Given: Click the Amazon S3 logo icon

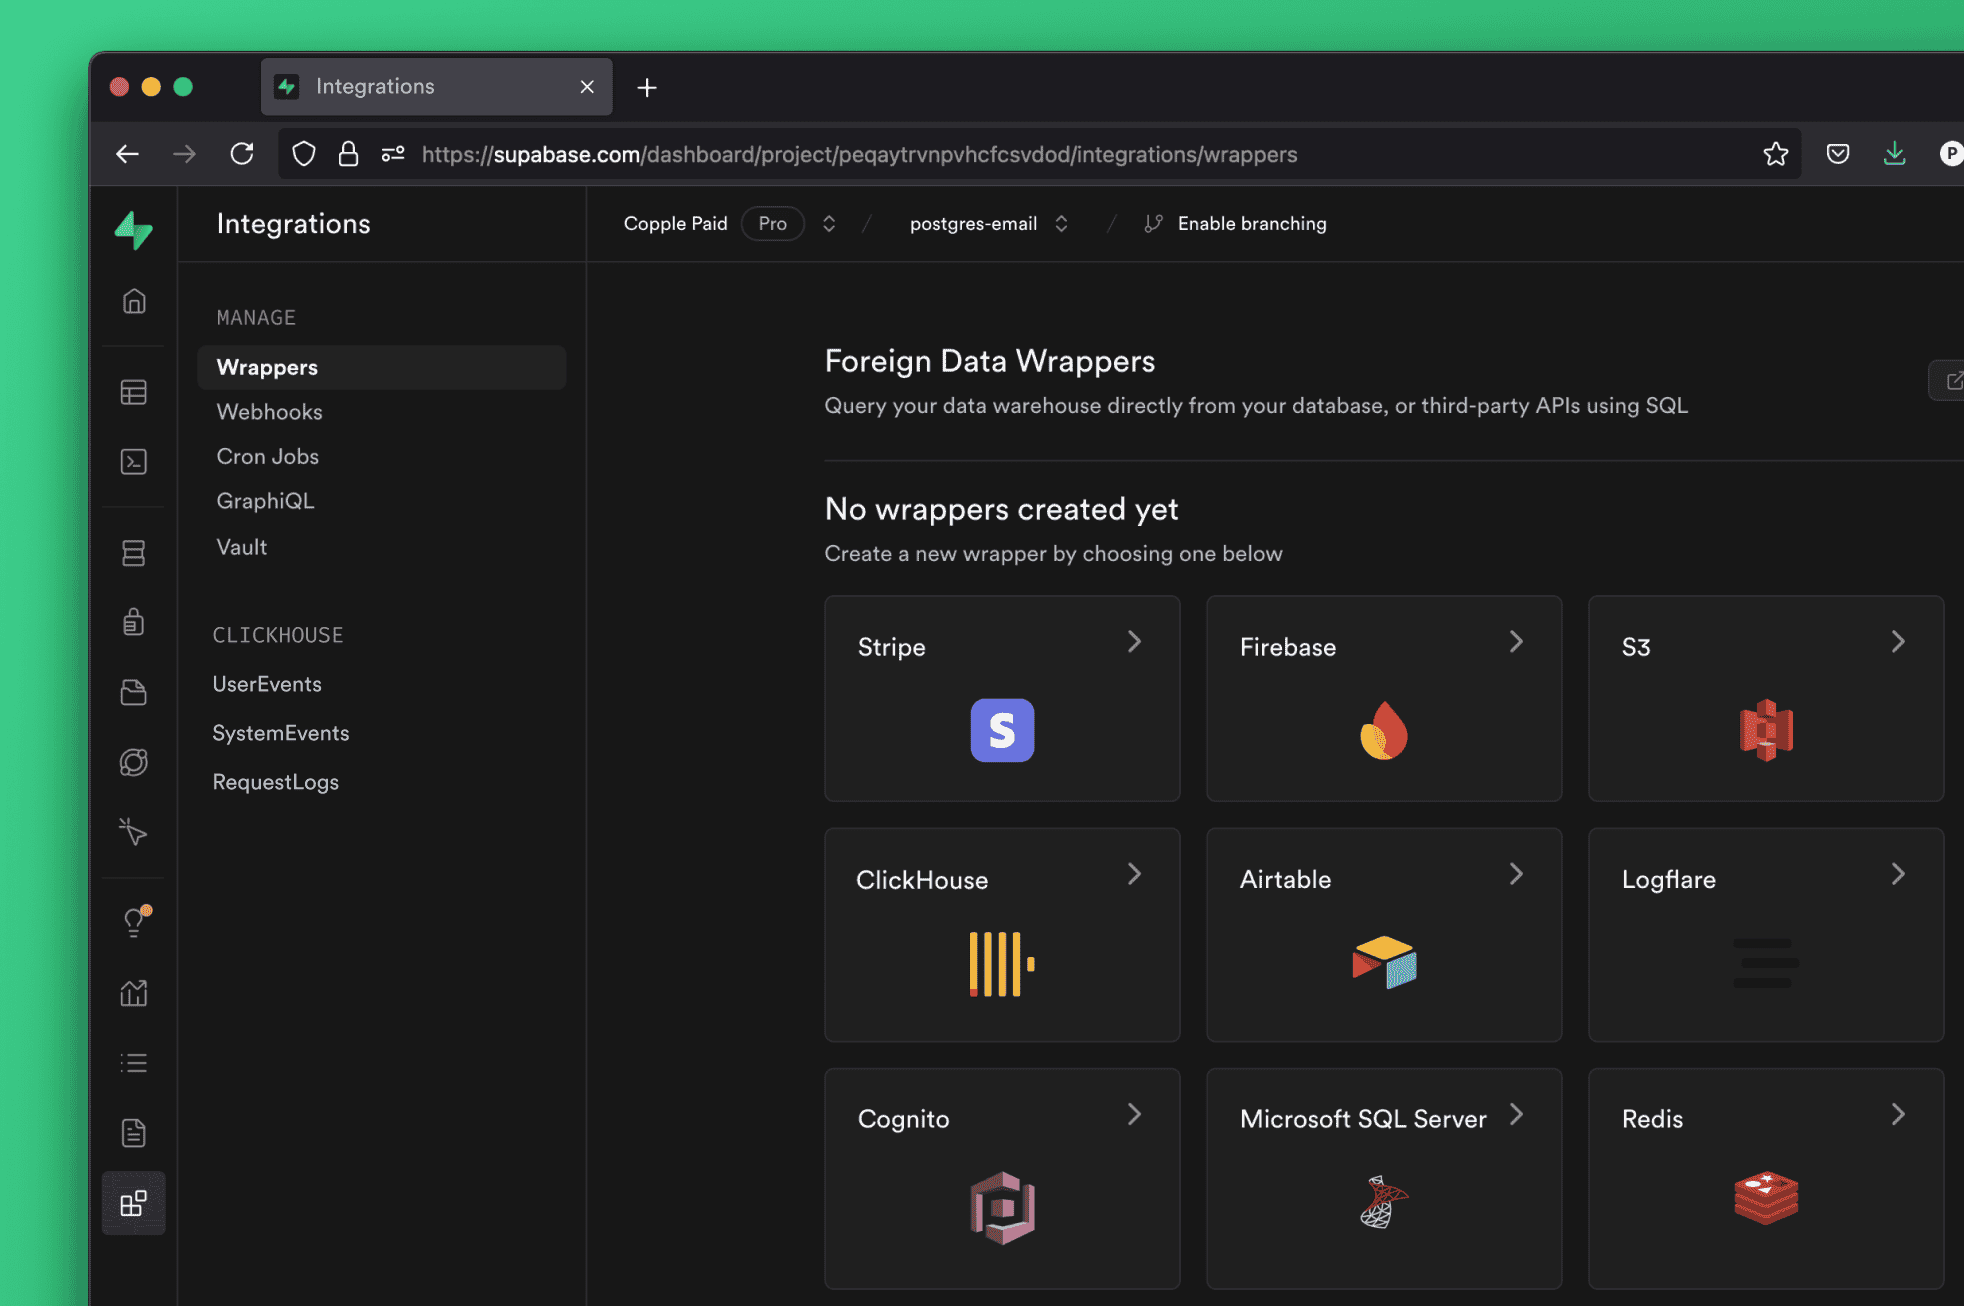Looking at the screenshot, I should (x=1766, y=730).
